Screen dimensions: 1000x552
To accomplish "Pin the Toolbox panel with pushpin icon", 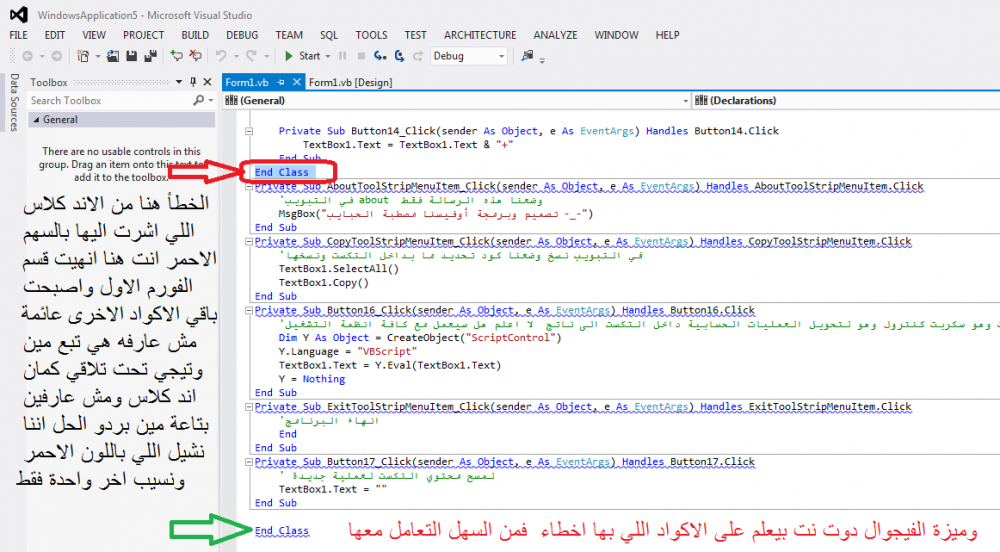I will (x=193, y=82).
